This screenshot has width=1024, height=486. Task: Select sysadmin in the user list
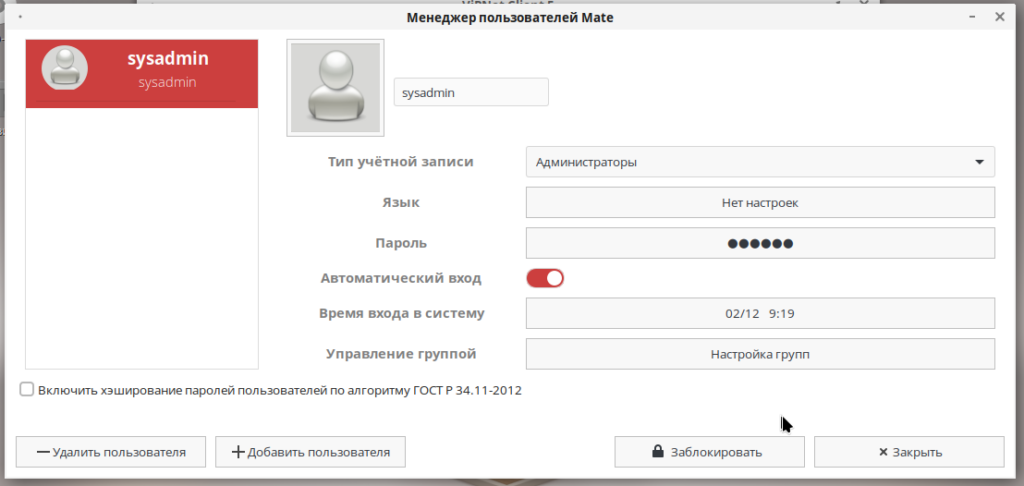tap(142, 74)
